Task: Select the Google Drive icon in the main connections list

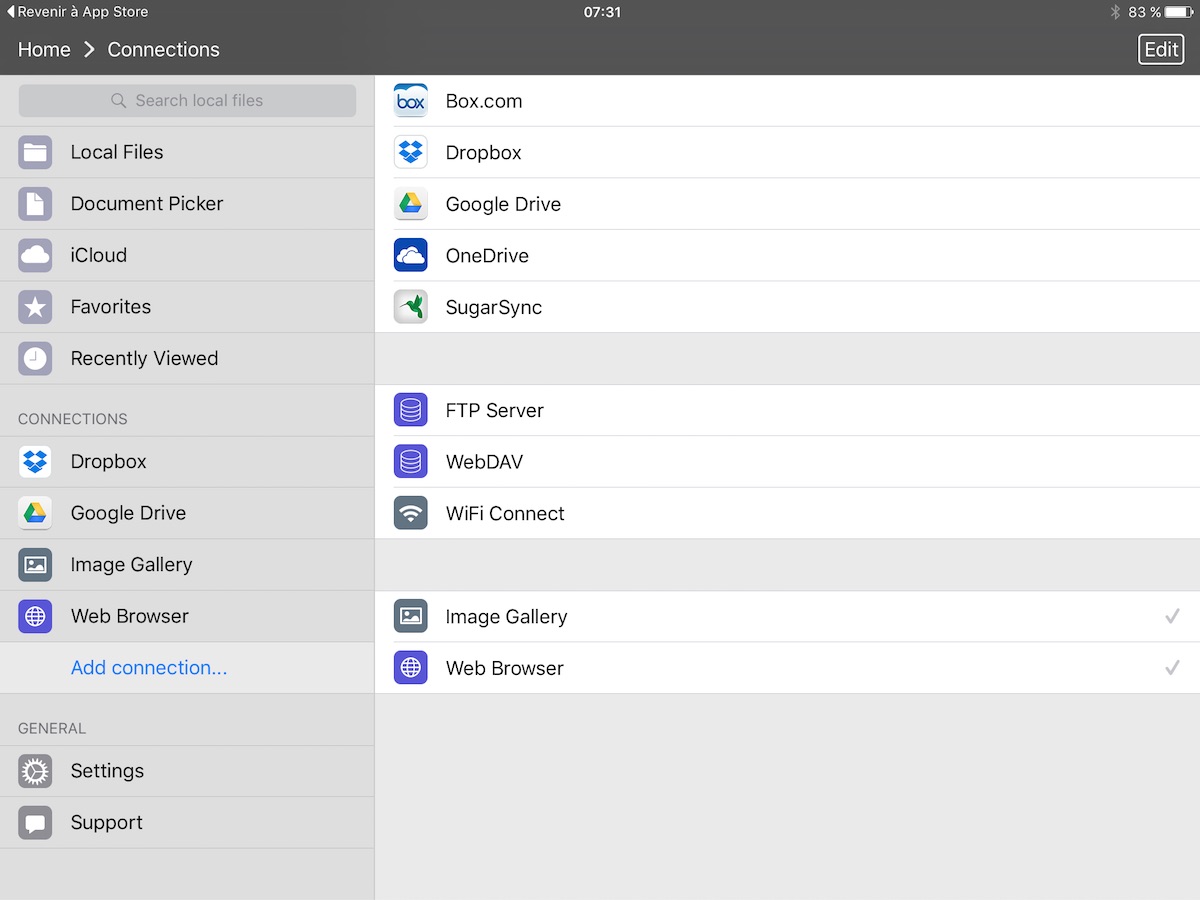Action: point(411,204)
